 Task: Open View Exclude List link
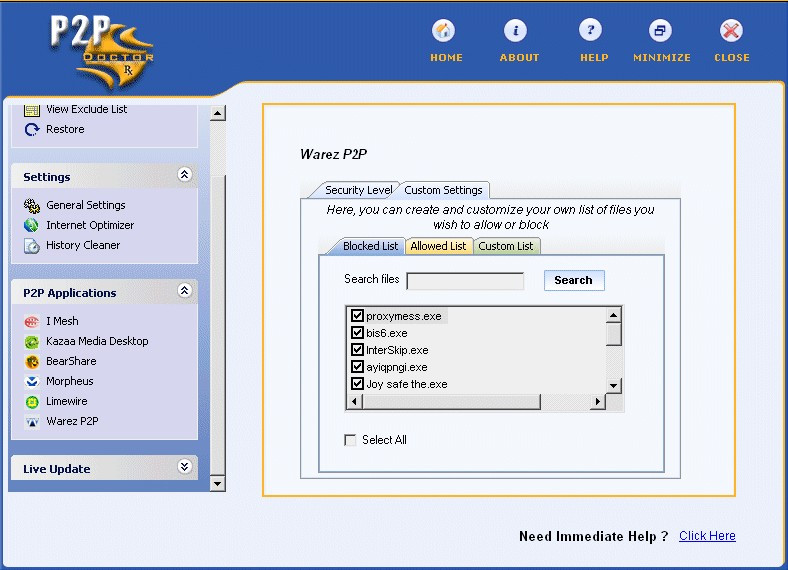tap(86, 109)
